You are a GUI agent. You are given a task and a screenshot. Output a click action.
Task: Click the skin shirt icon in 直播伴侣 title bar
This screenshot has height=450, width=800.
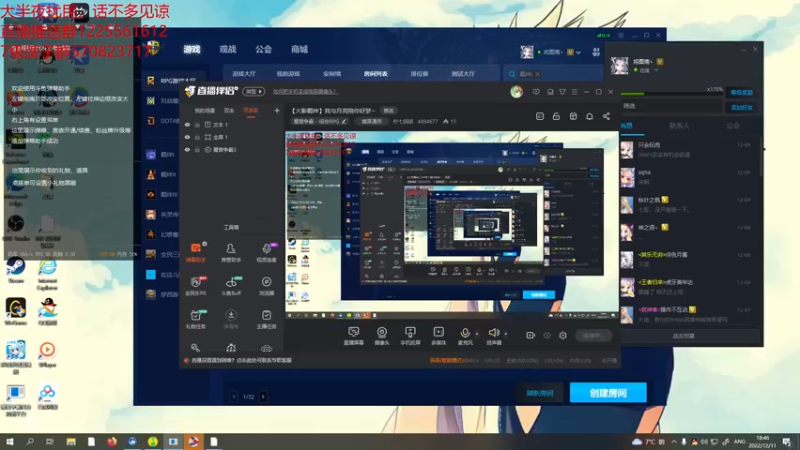[562, 92]
